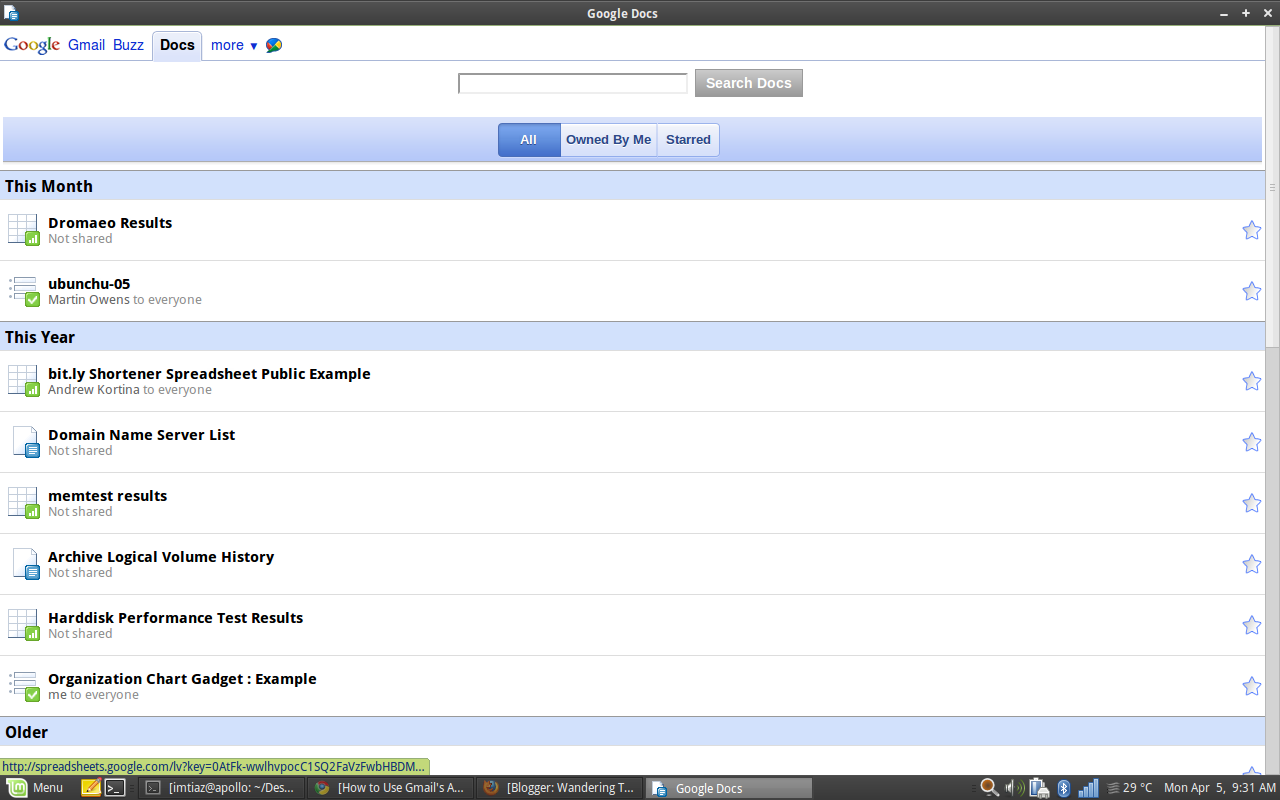Click the Andrew Kortina owner name
The height and width of the screenshot is (800, 1280).
[94, 390]
